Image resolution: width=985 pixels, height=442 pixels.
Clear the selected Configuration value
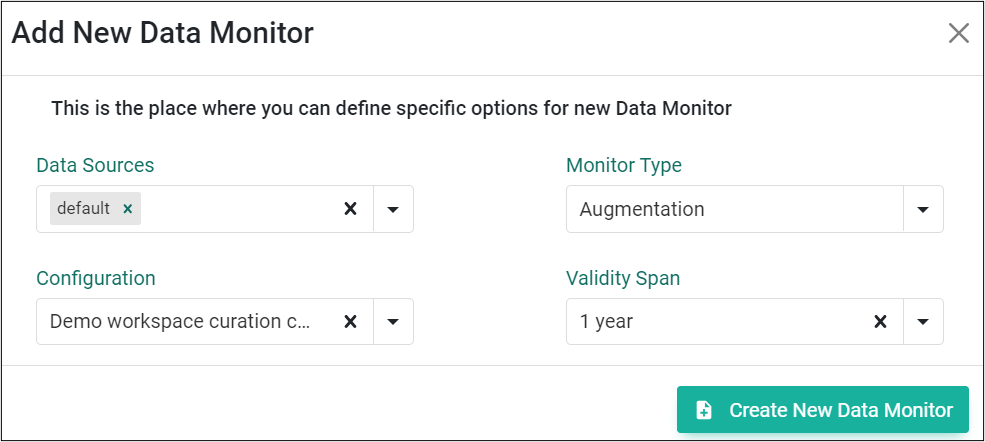[351, 321]
